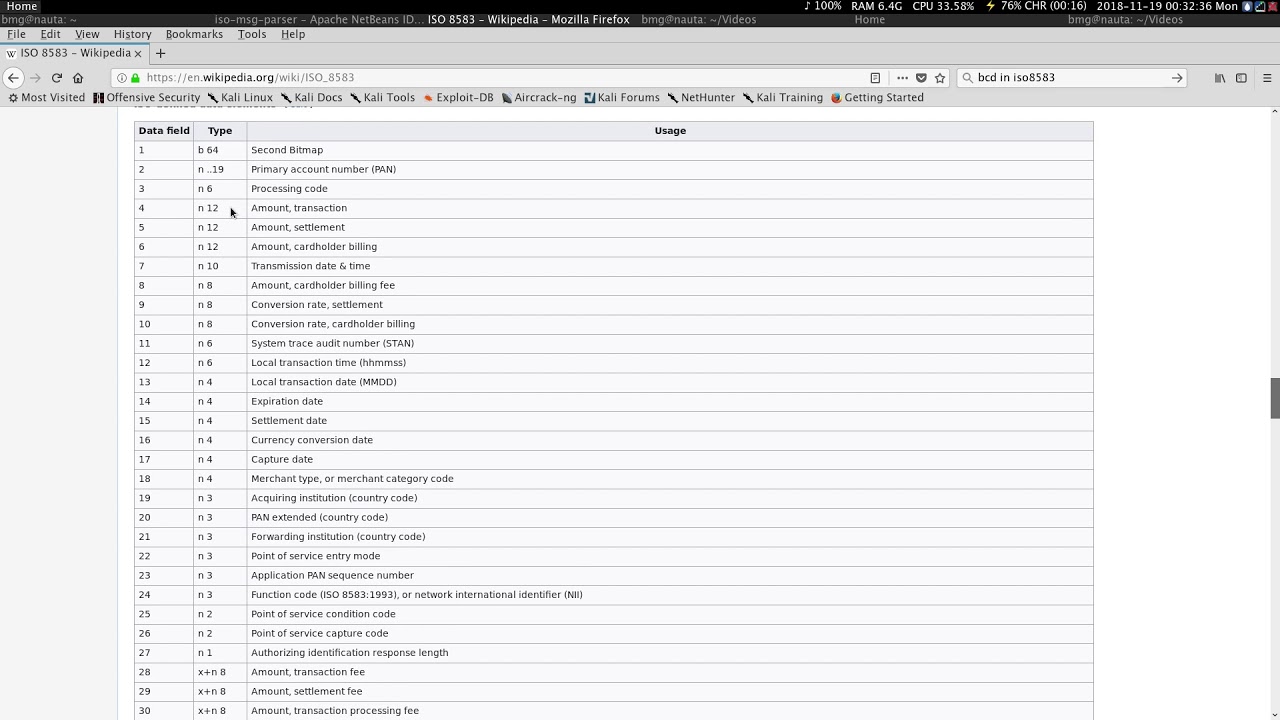Open a new tab with plus button
The height and width of the screenshot is (720, 1280).
tap(160, 53)
